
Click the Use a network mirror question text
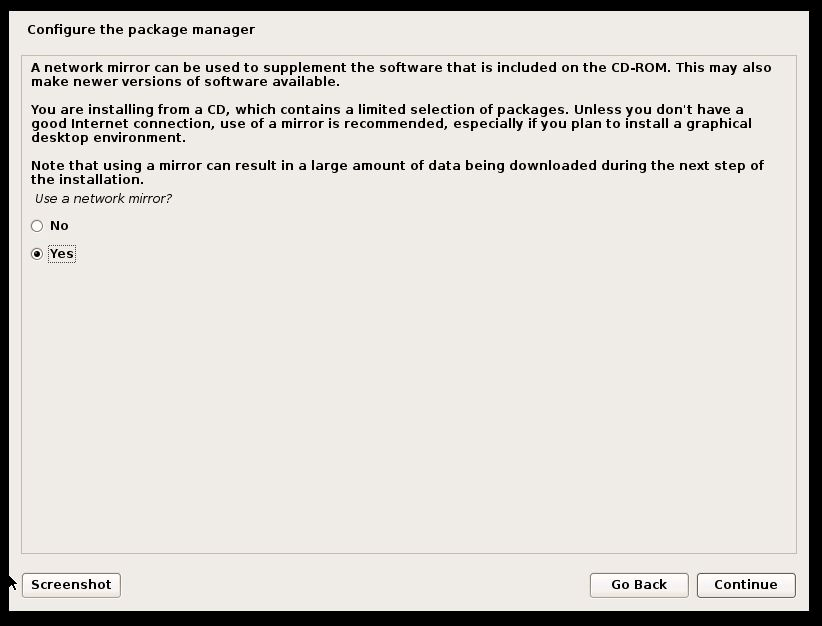[103, 200]
